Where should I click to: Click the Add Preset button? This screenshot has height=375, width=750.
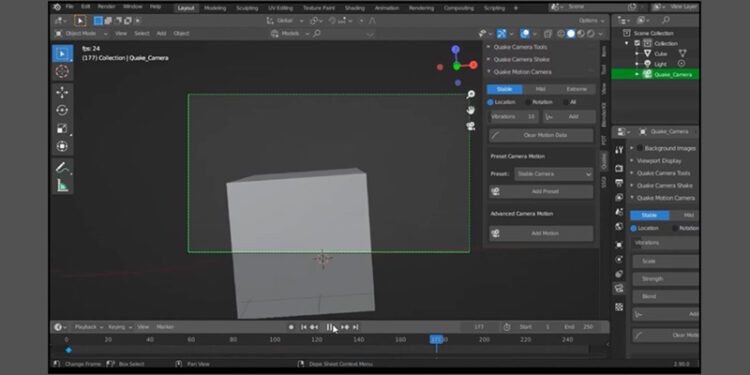pos(541,192)
